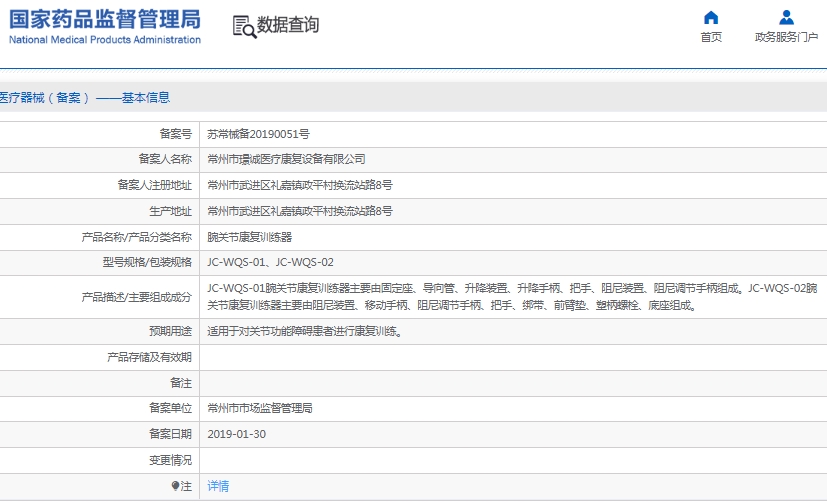The image size is (827, 503).
Task: Click the 数据查询 magnifier document icon
Action: click(x=244, y=26)
